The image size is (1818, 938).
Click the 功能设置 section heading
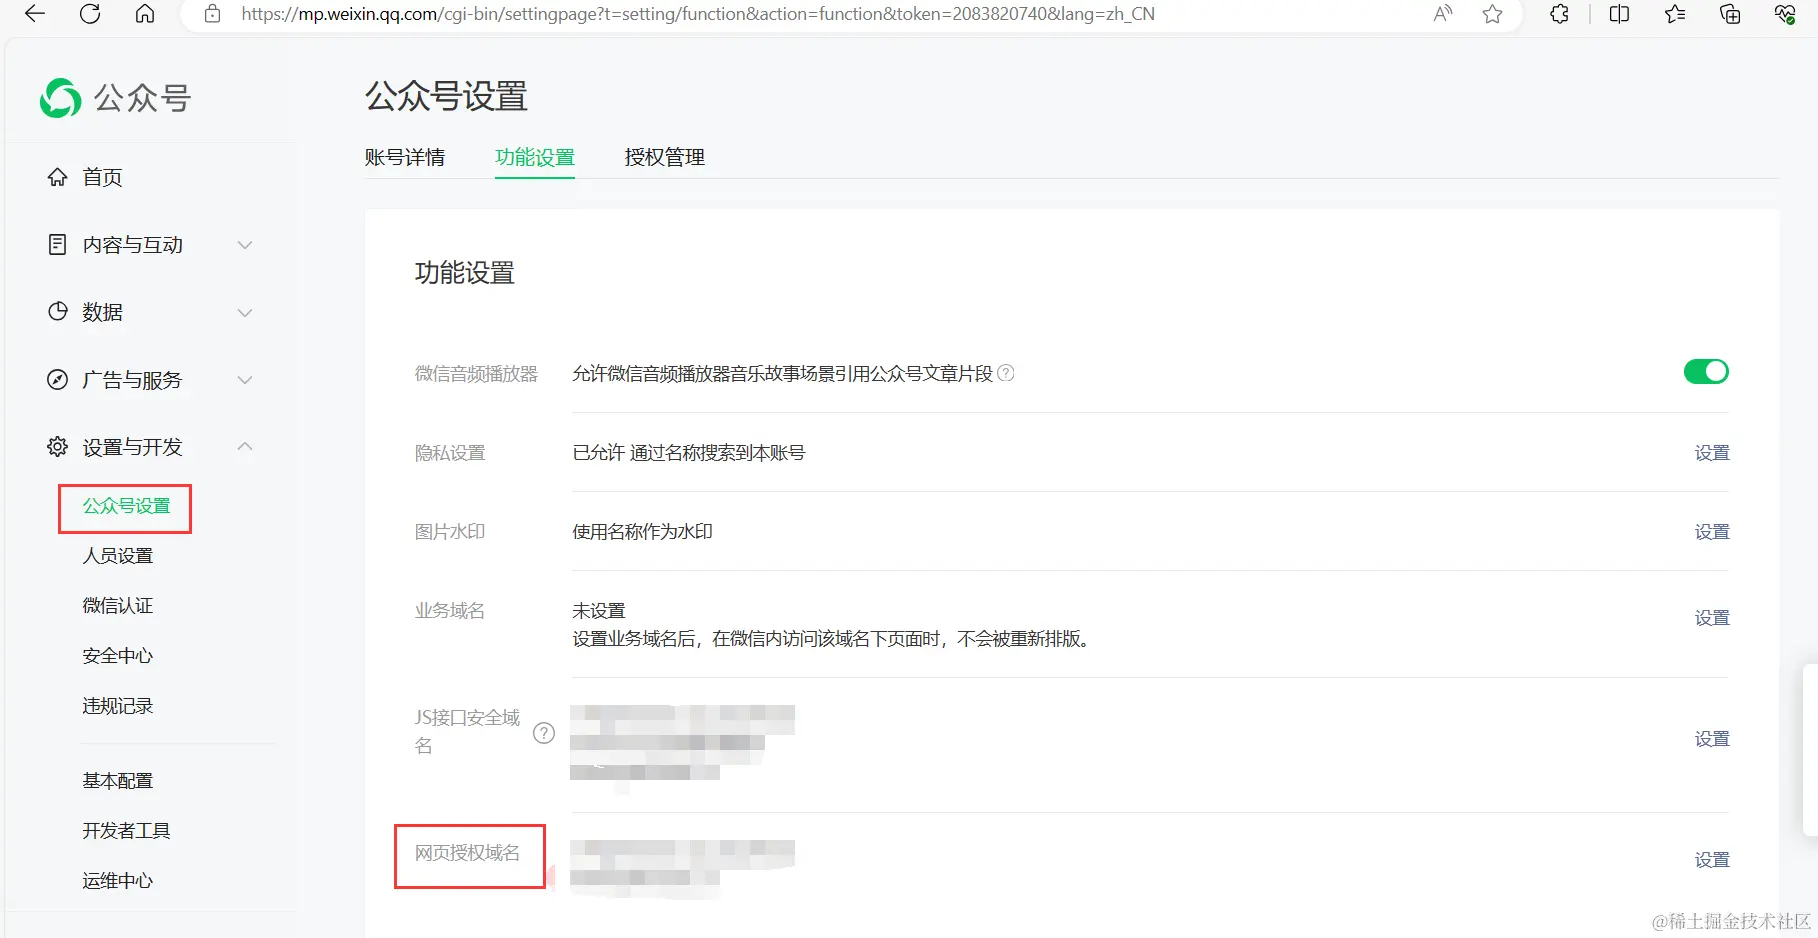pos(465,273)
